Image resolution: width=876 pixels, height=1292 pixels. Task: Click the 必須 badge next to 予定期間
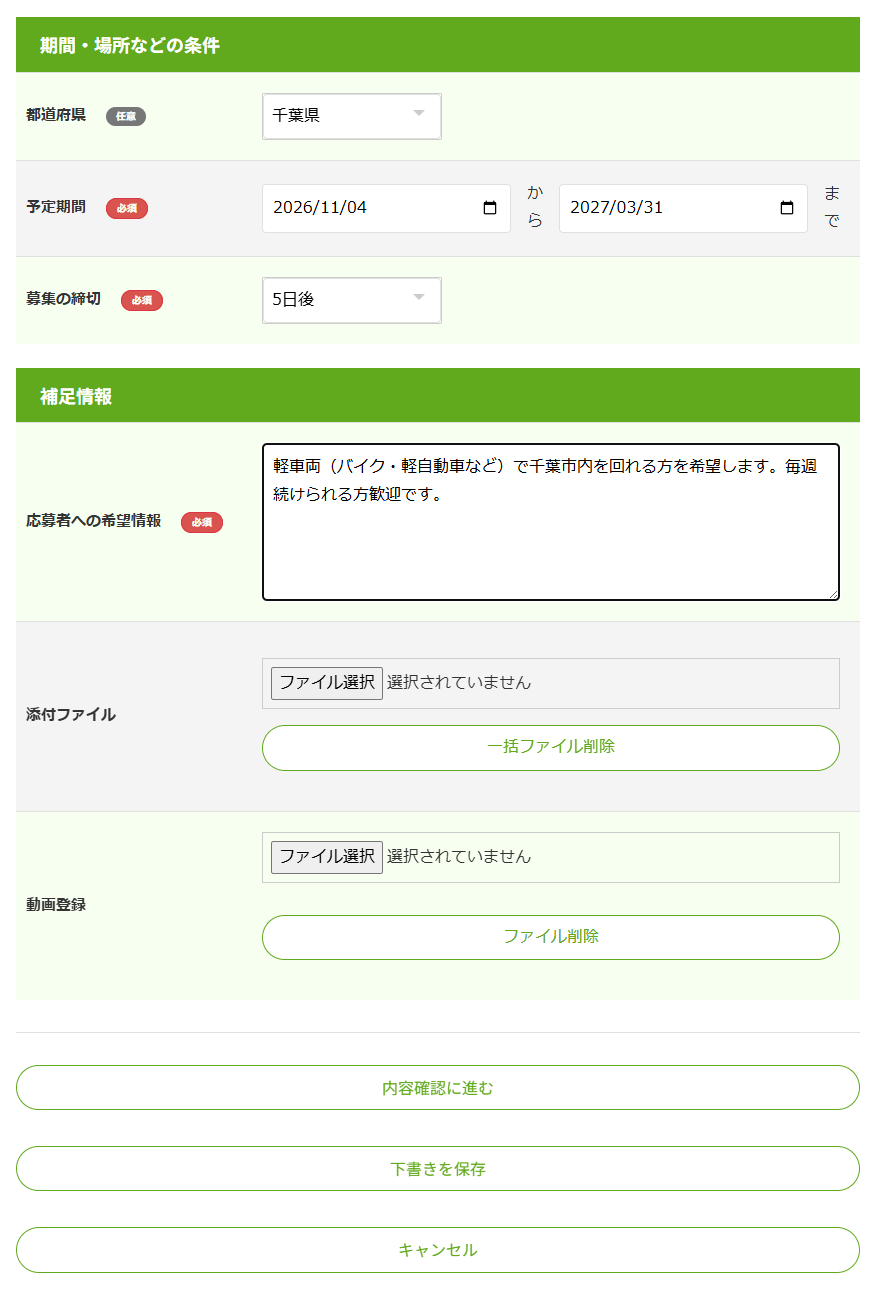(x=127, y=208)
